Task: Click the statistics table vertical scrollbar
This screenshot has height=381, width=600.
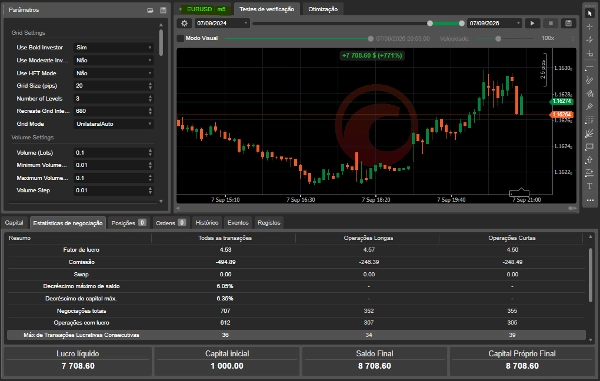Action: point(590,274)
